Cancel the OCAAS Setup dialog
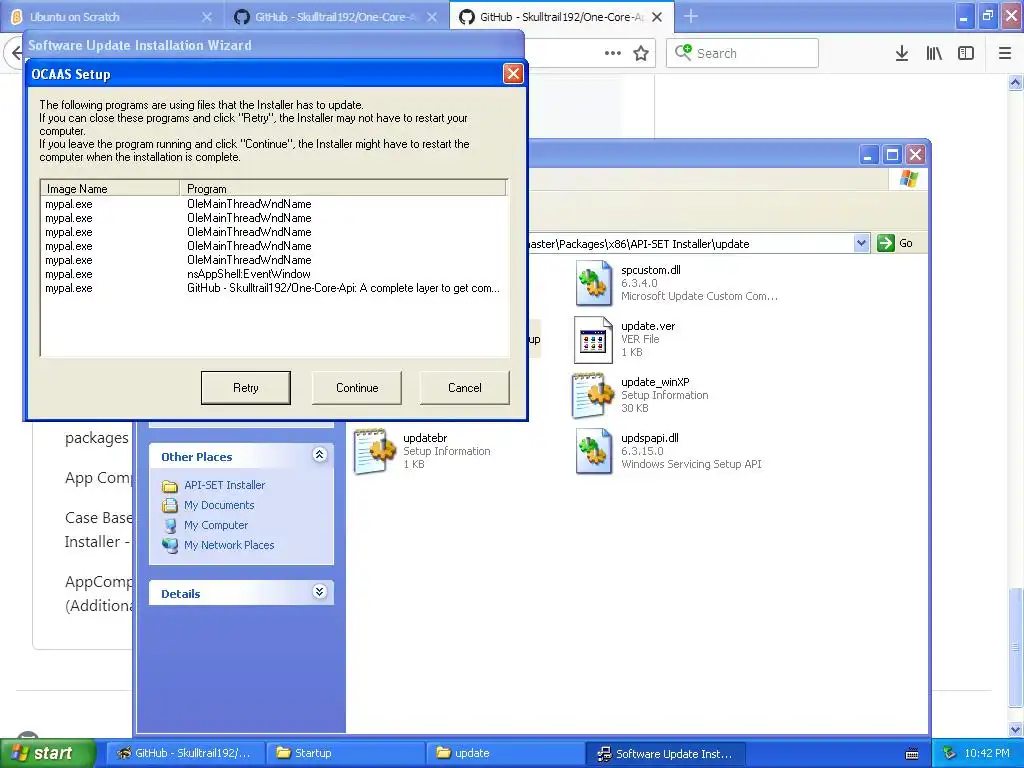The image size is (1024, 768). [464, 388]
